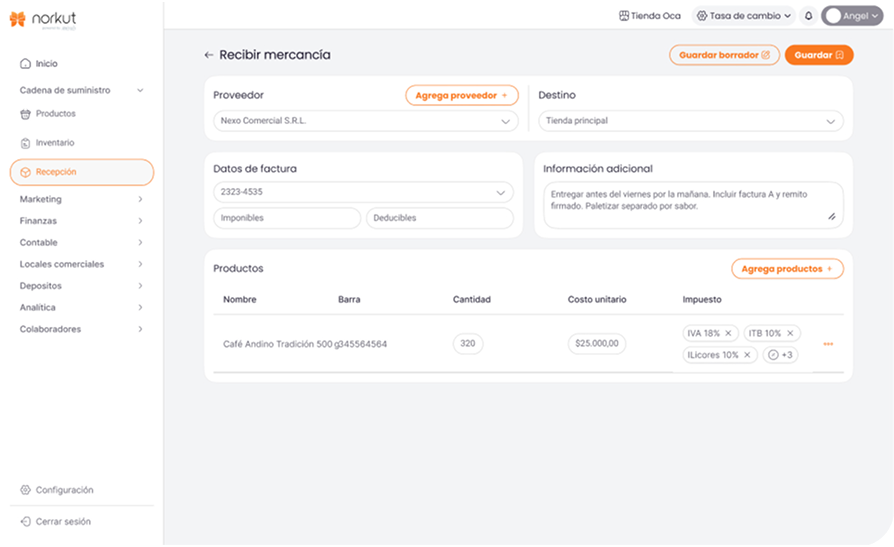Open notifications bell icon
The height and width of the screenshot is (547, 894).
(x=808, y=16)
